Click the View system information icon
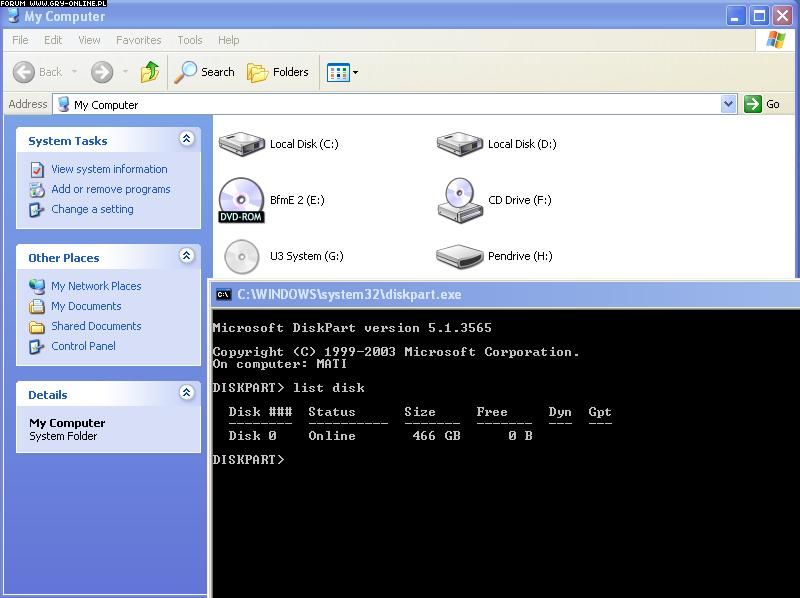The image size is (800, 598). pos(37,169)
